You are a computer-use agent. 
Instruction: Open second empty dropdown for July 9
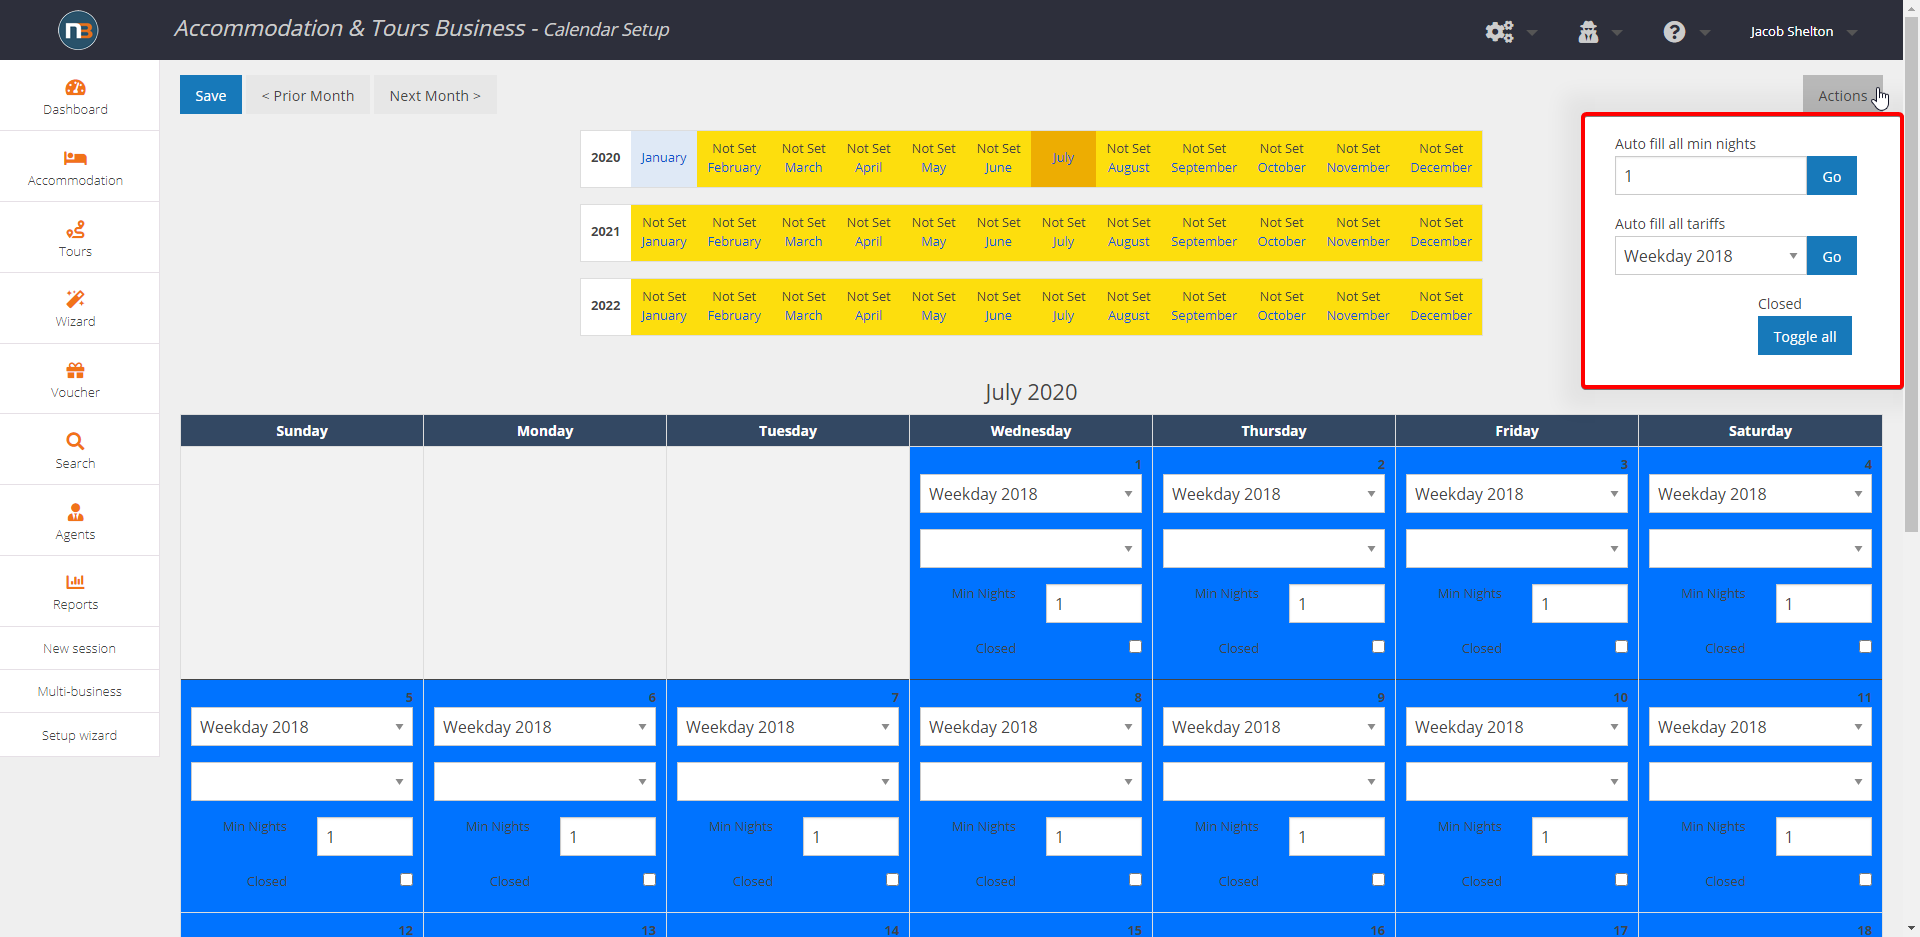click(x=1273, y=781)
